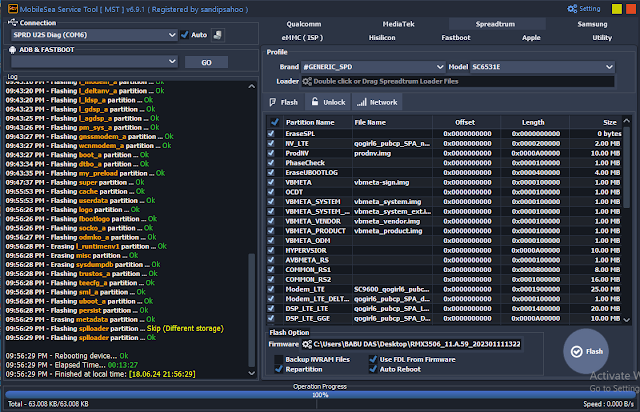Toggle the Repartition checkbox
This screenshot has height=412, width=640.
click(279, 369)
